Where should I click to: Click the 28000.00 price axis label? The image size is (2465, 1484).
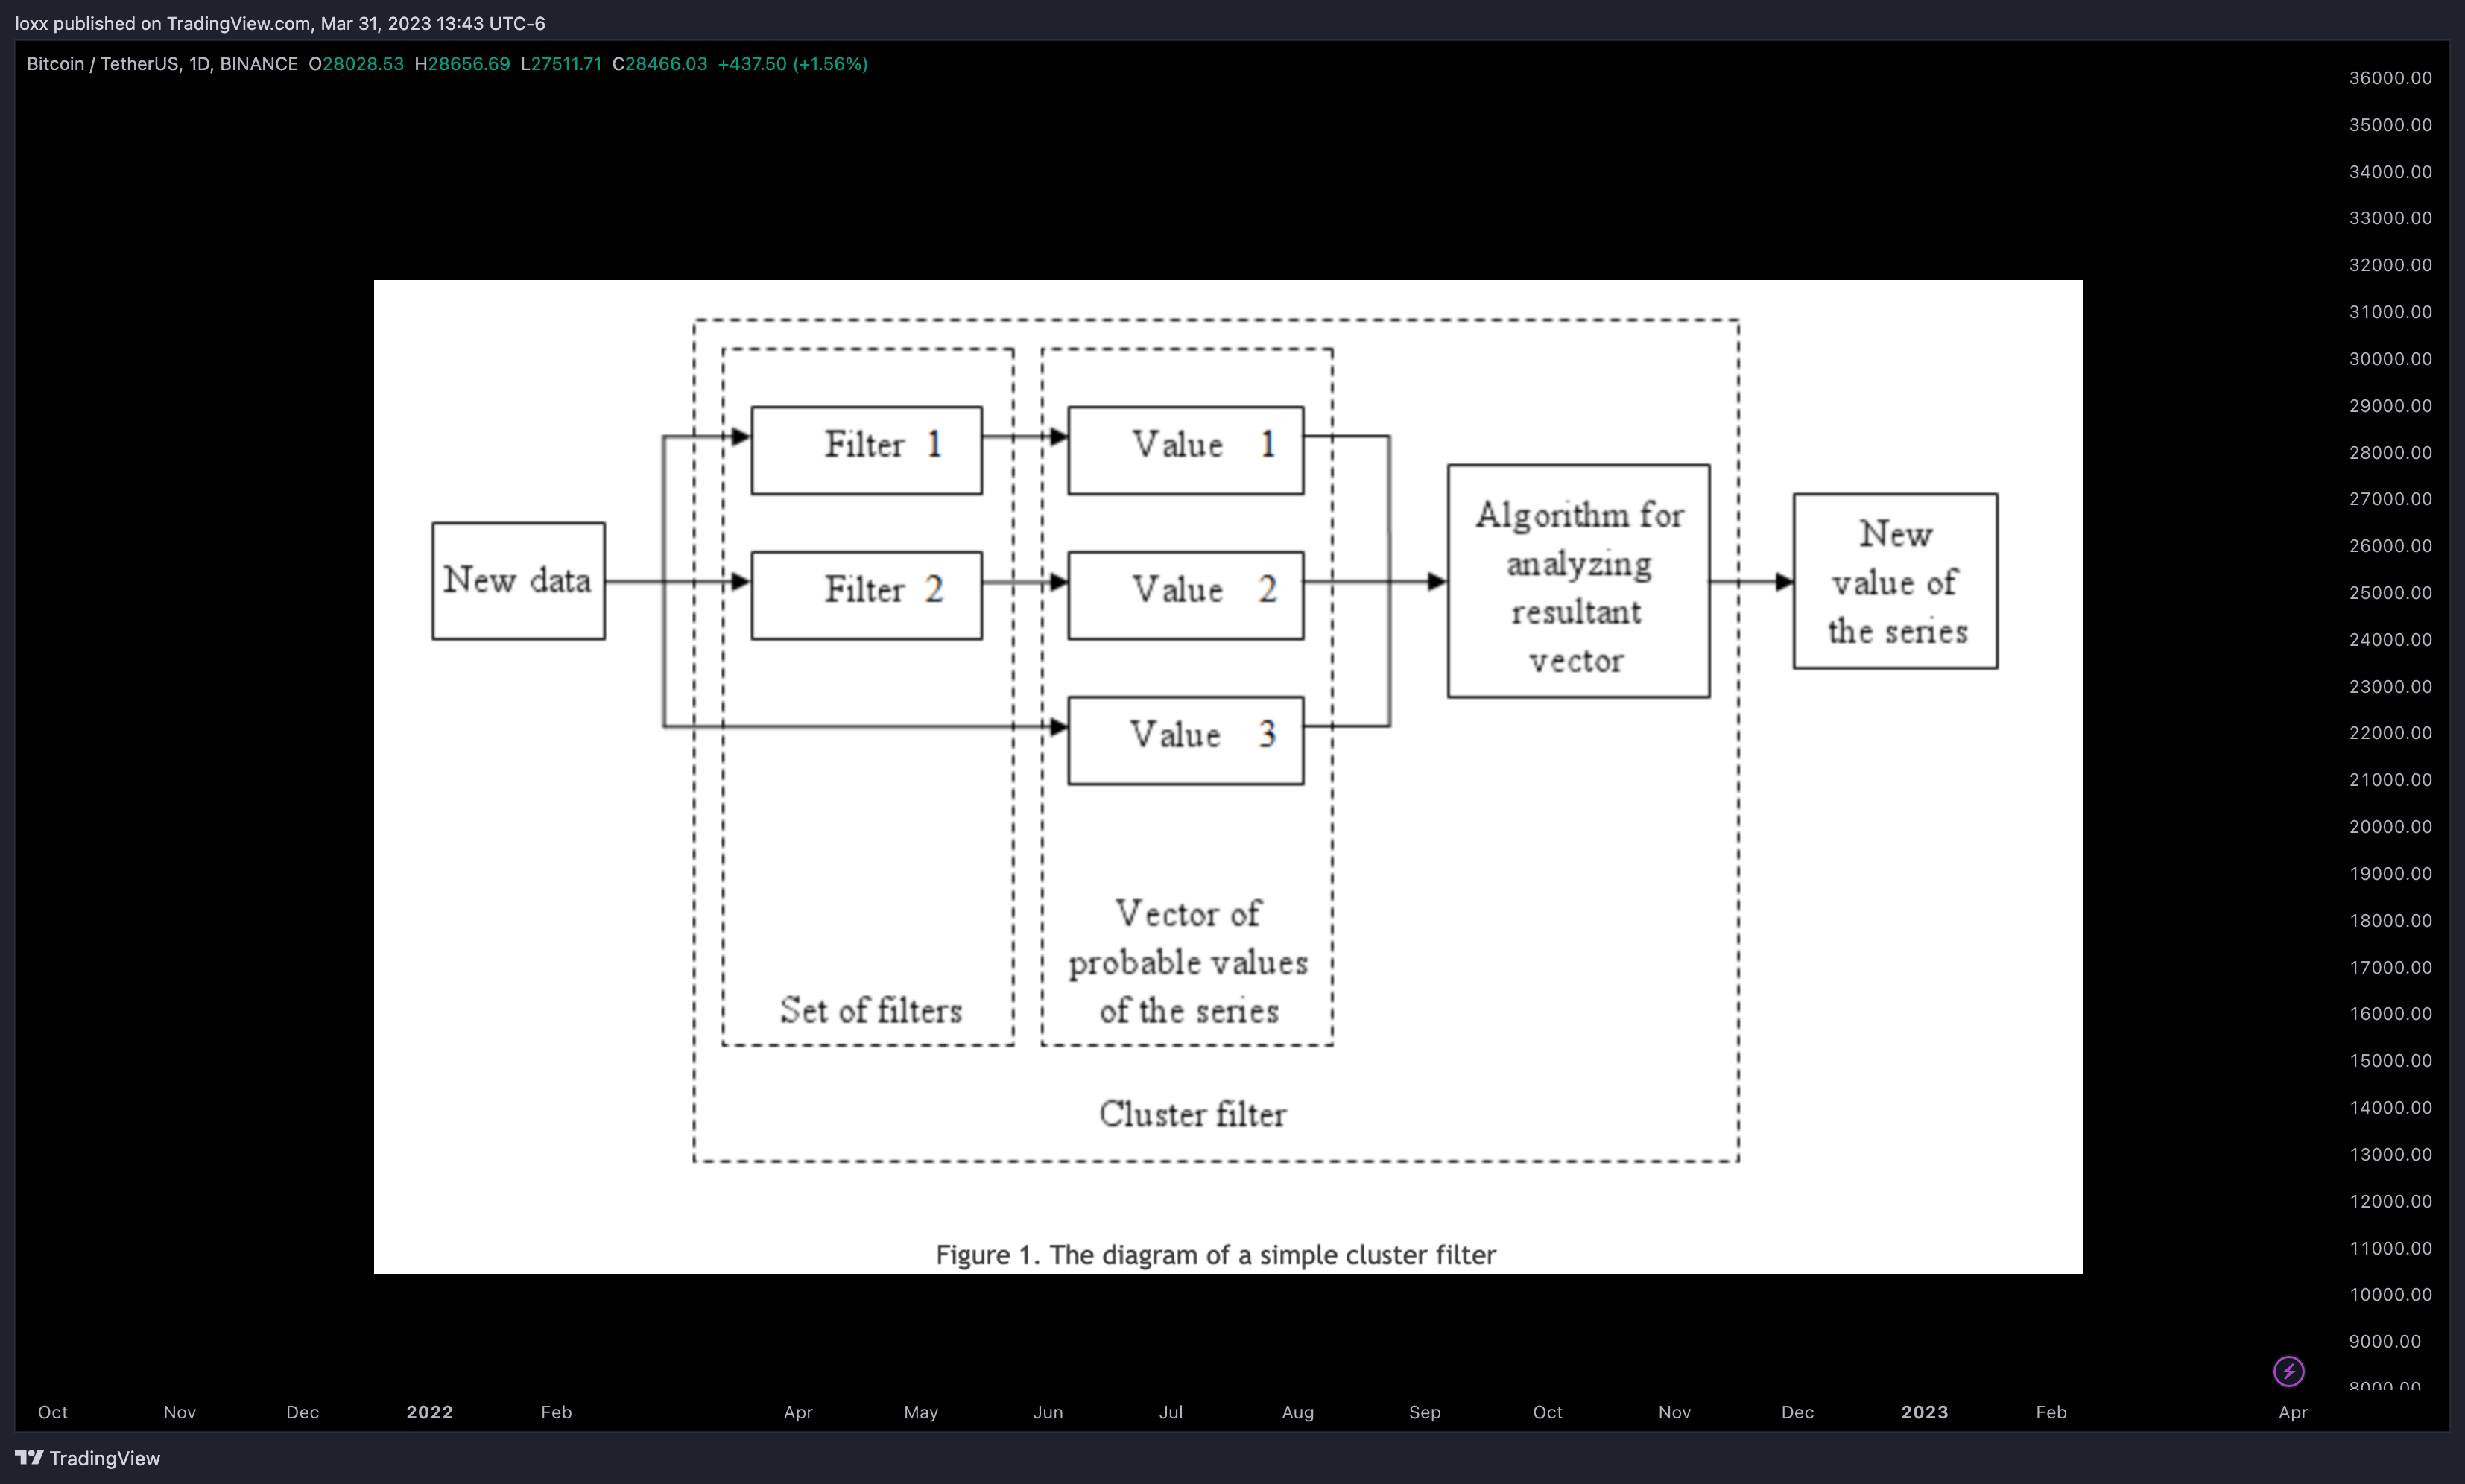pos(2390,453)
